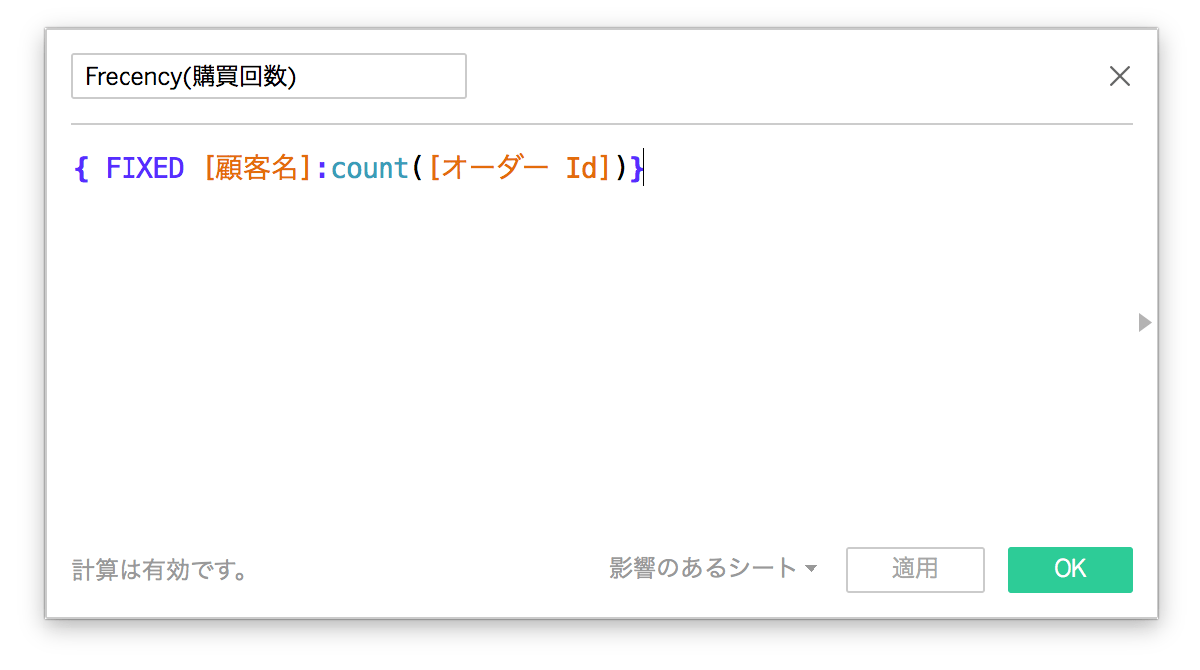Place cursor on the [顧客名] field reference
The height and width of the screenshot is (670, 1200).
pos(258,169)
